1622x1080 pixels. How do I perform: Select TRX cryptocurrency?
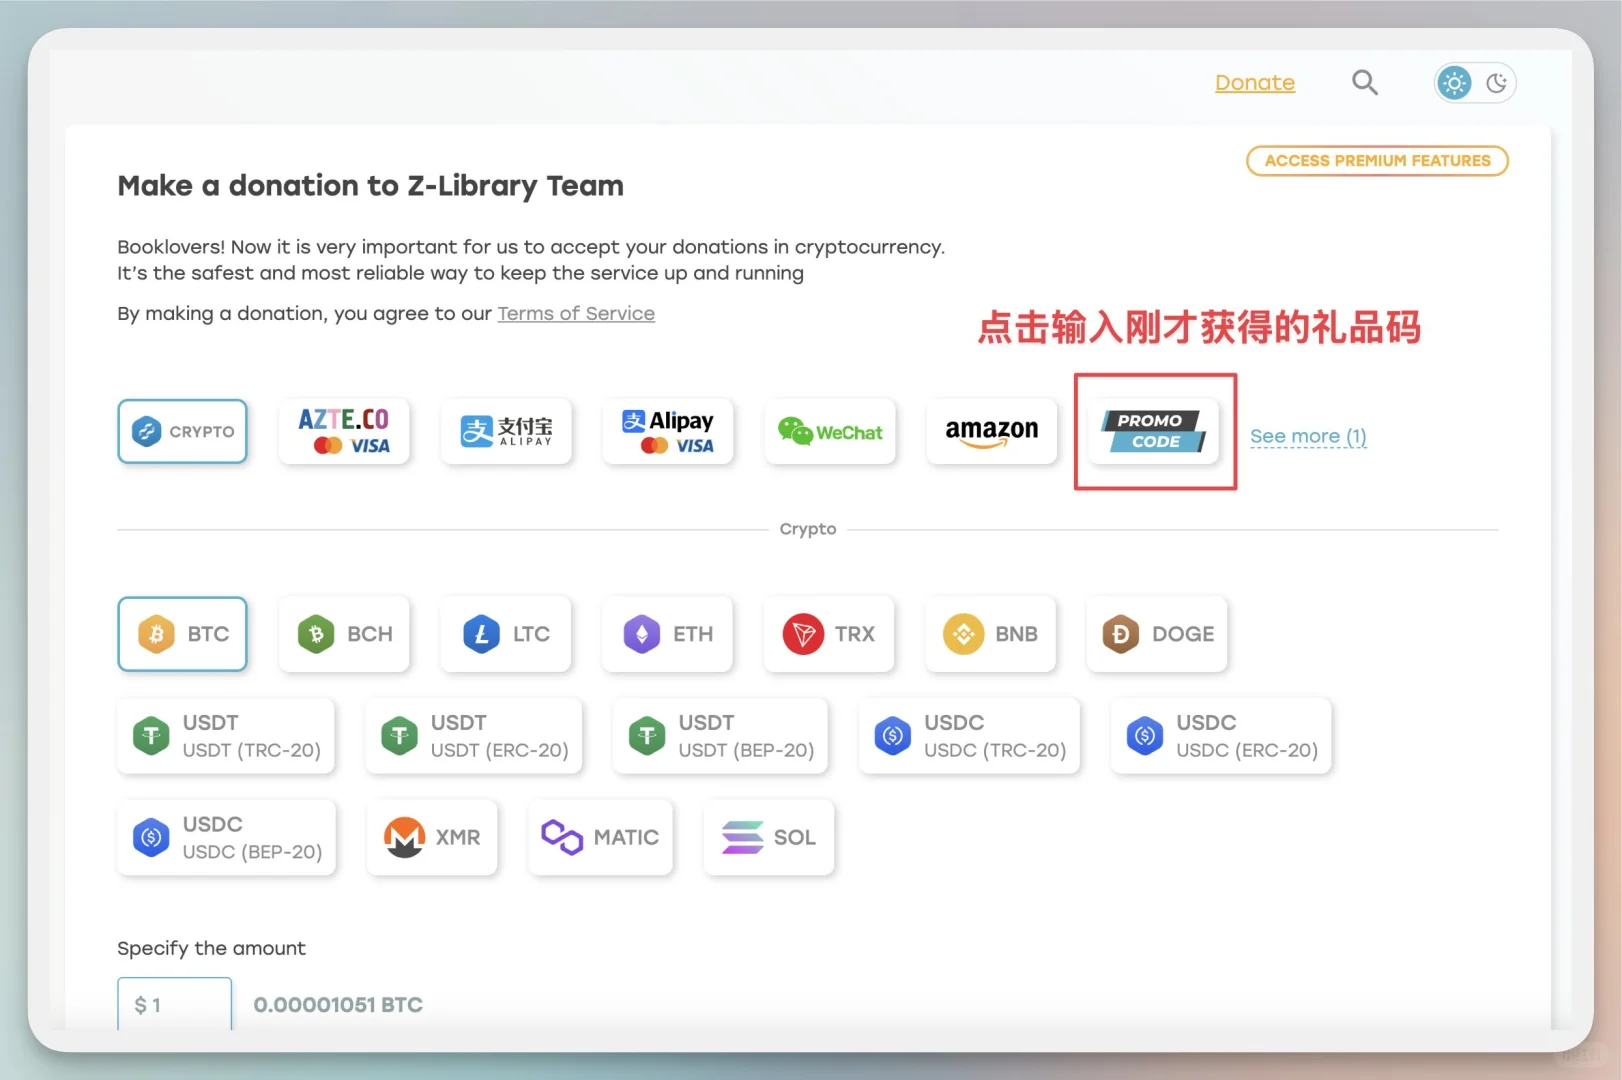(830, 634)
